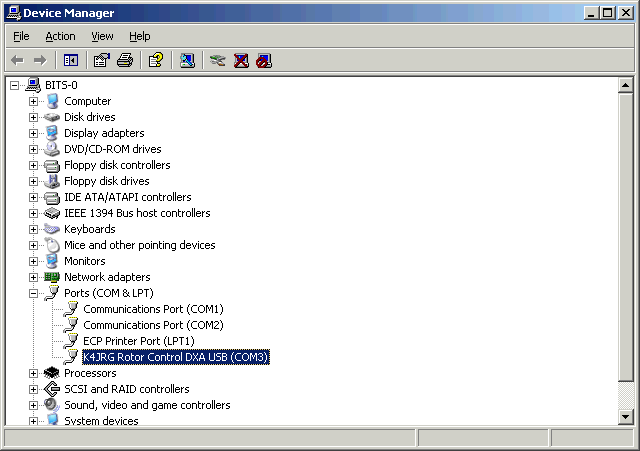Viewport: 640px width, 451px height.
Task: Close the Device Manager window
Action: click(626, 13)
